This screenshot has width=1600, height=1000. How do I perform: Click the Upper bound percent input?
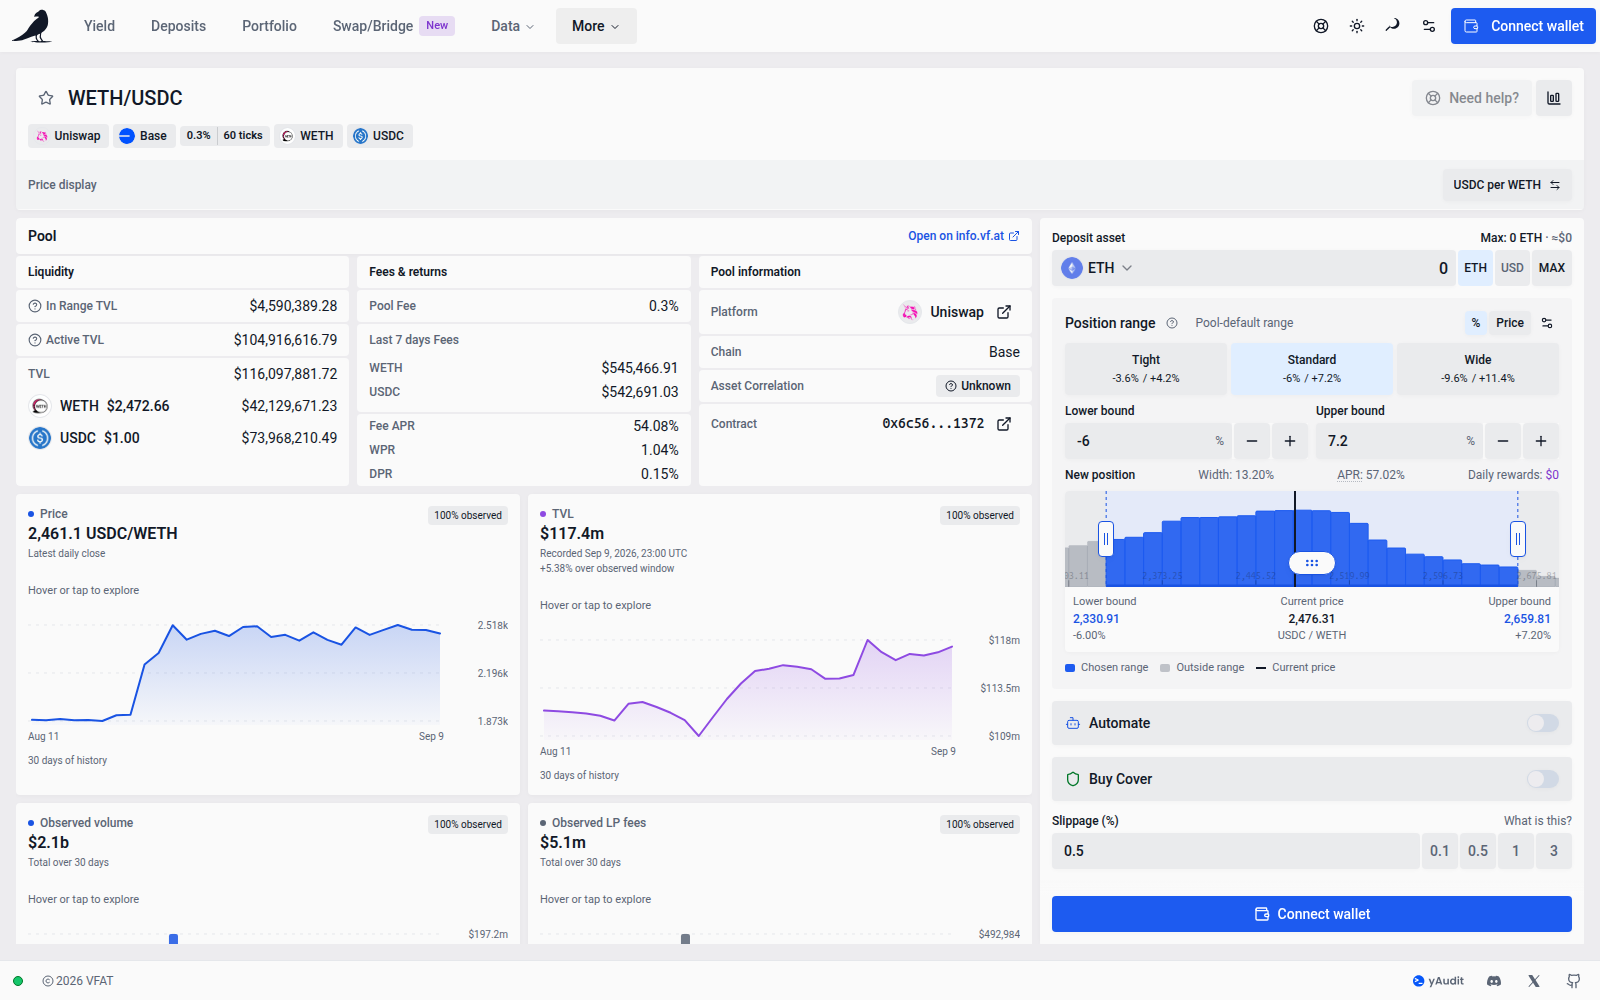tap(1399, 441)
